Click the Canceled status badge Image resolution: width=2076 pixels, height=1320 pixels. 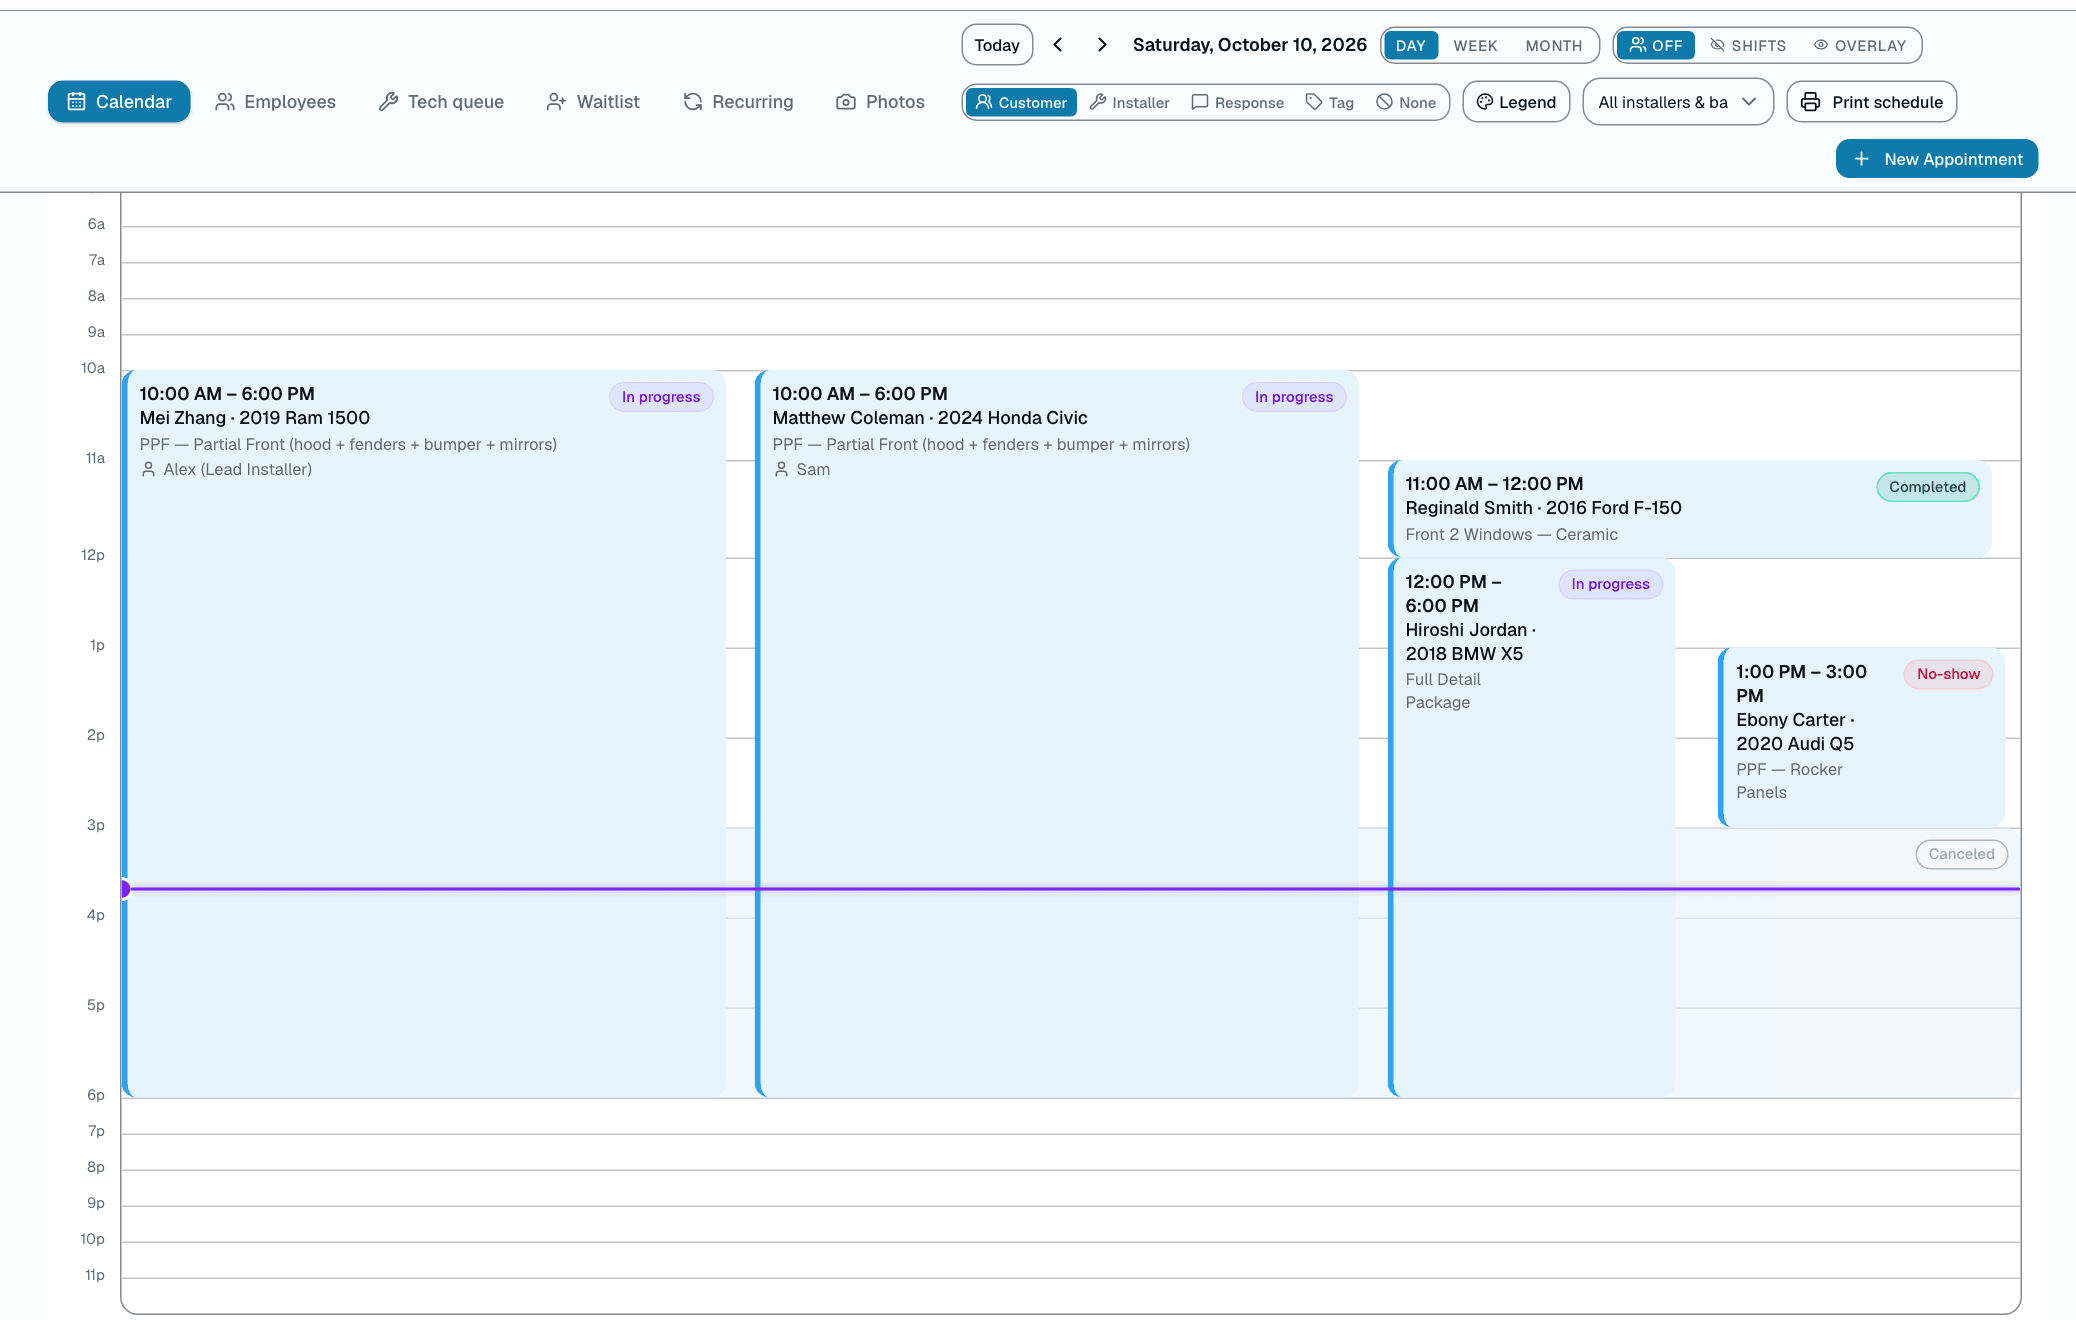(x=1961, y=854)
